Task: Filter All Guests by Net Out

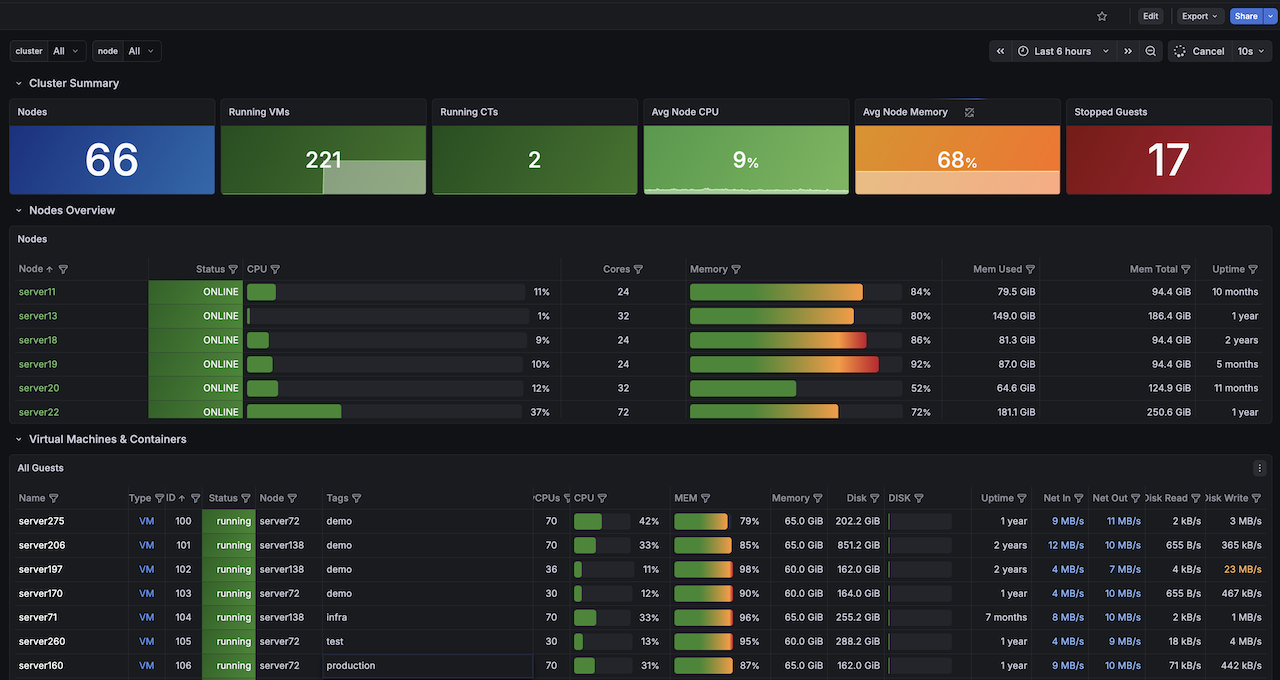Action: pyautogui.click(x=1136, y=498)
